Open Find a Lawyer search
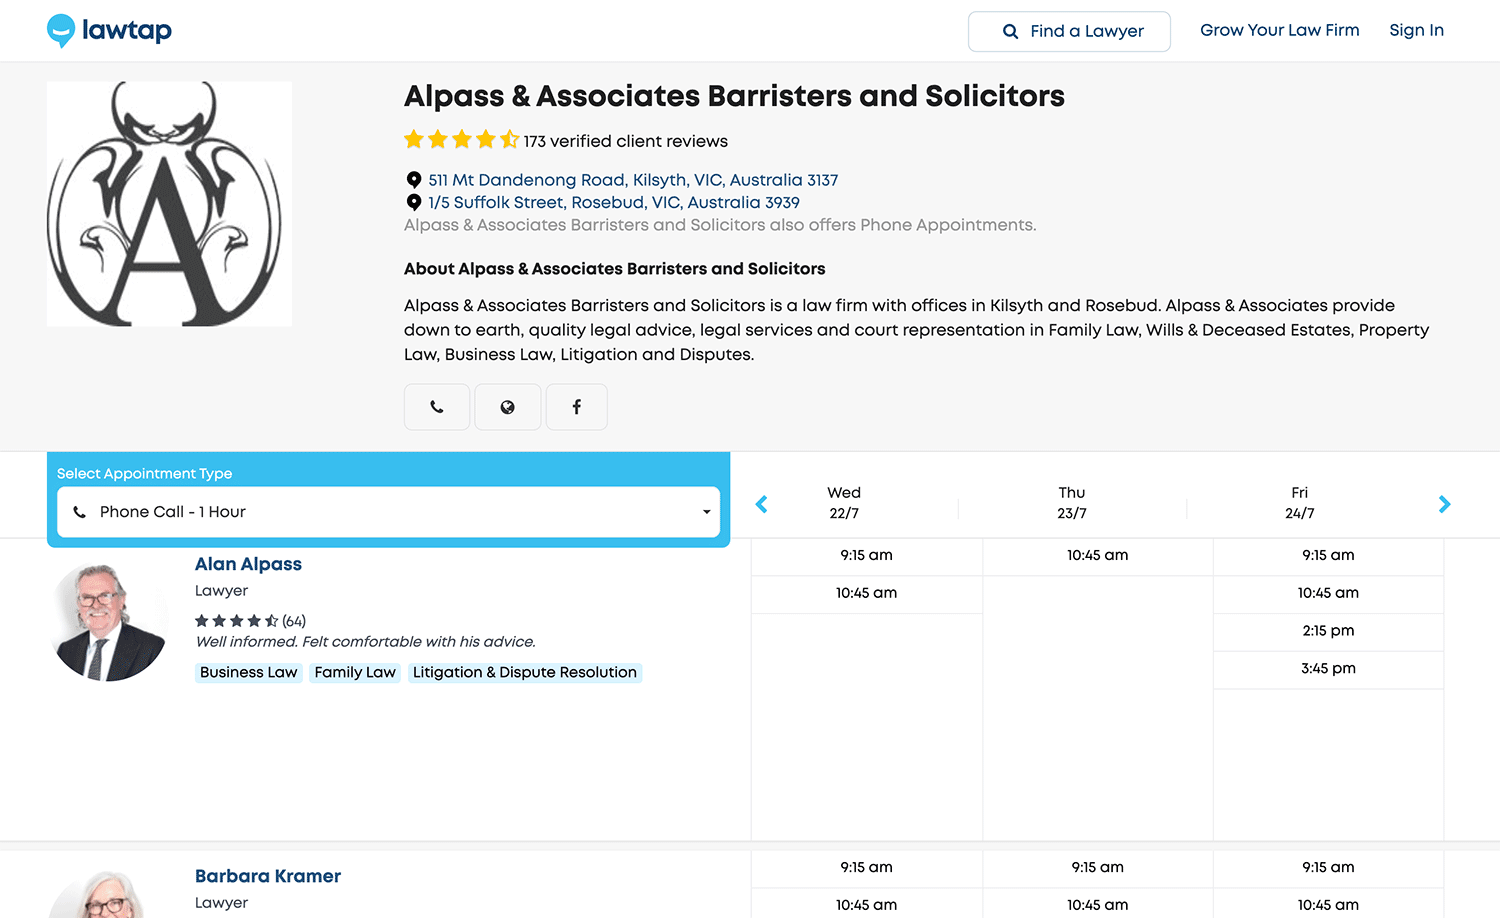Screen dimensions: 1500x918 (1069, 31)
